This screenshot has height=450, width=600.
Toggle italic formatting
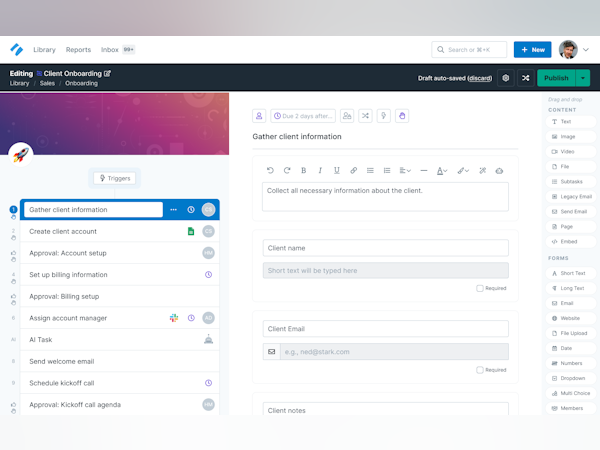coord(320,170)
